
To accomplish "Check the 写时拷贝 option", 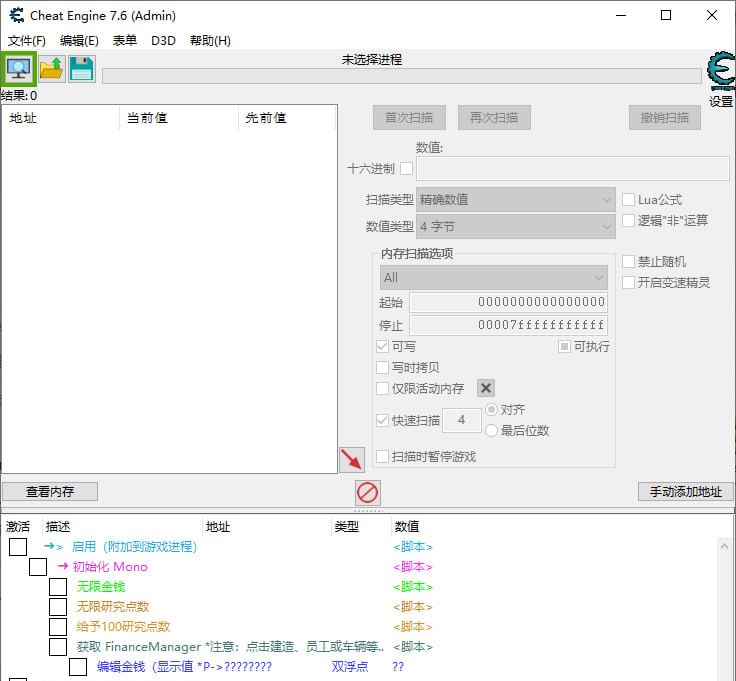I will (383, 367).
